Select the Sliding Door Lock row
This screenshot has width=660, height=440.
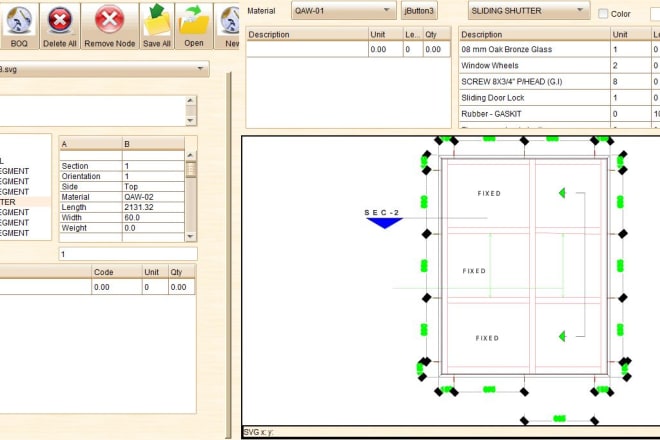pos(533,97)
